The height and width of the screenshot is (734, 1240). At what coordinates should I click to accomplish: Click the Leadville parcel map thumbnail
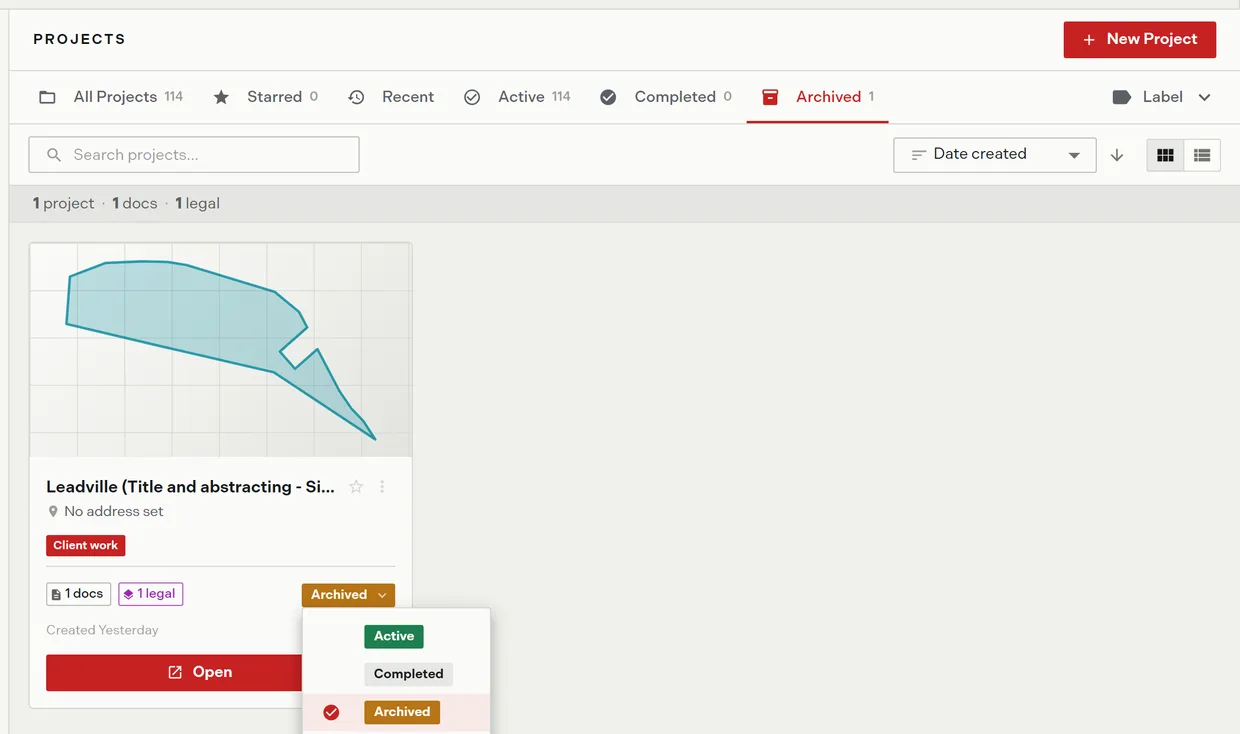pos(220,350)
